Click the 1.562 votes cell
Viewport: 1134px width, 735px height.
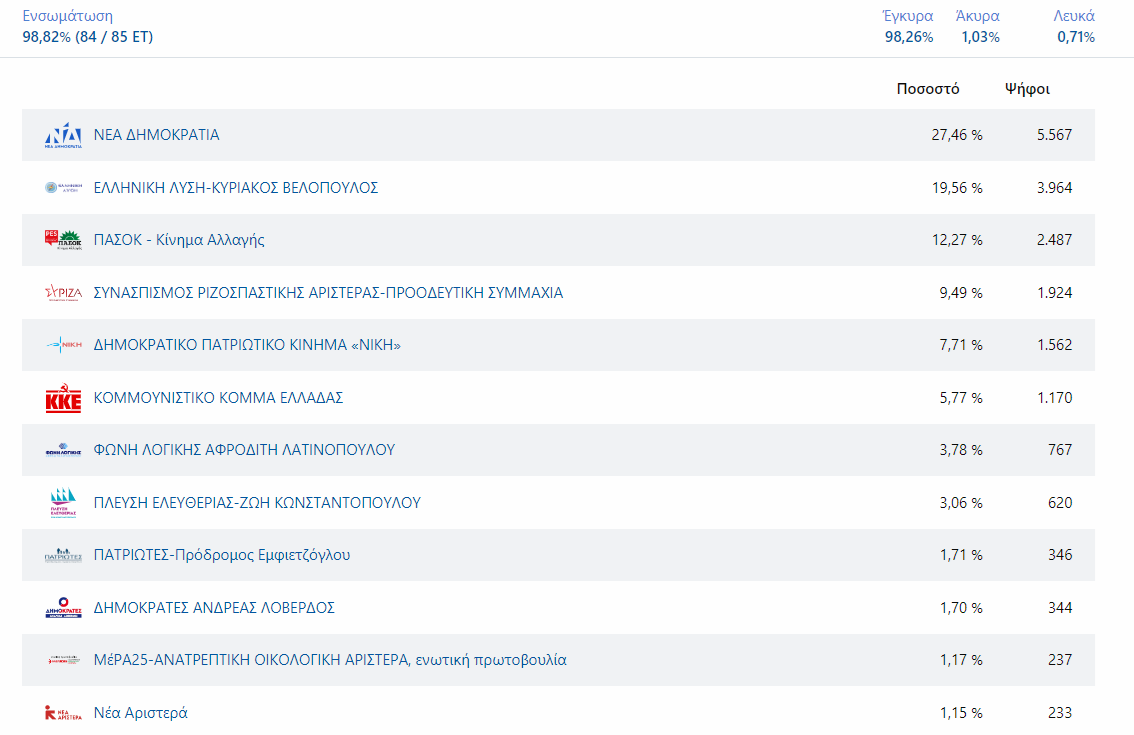point(1054,345)
